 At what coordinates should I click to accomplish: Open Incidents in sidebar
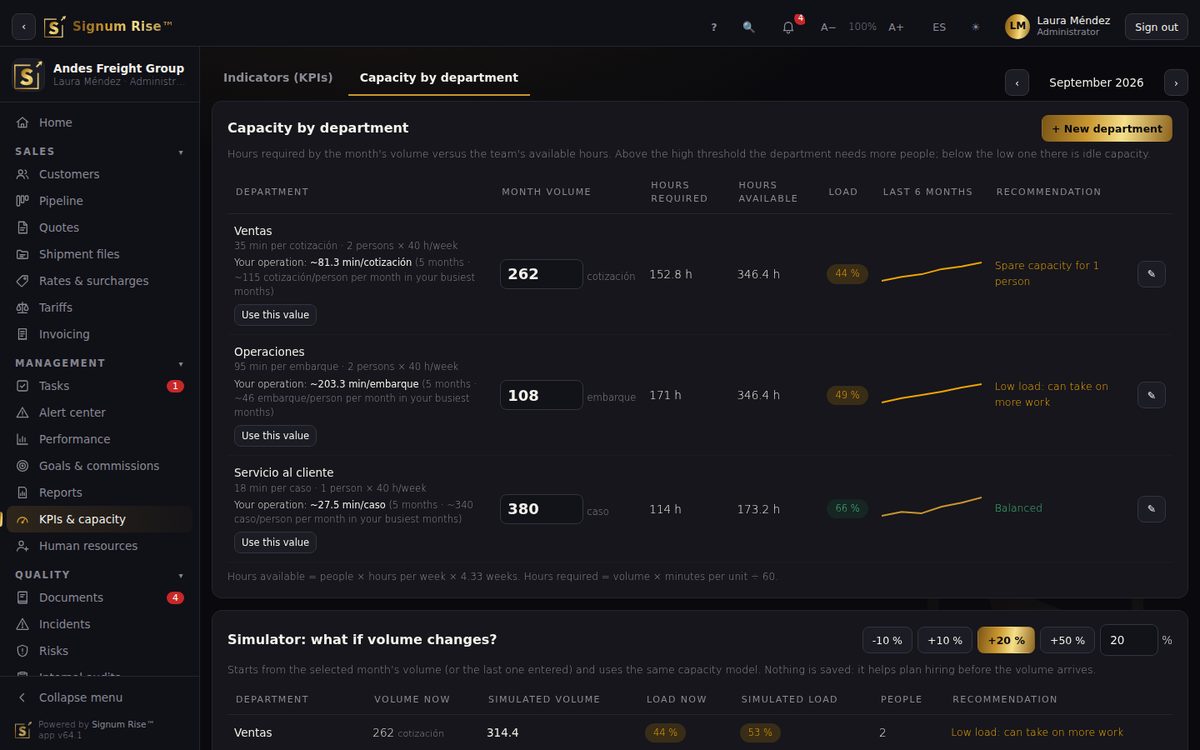(x=100, y=624)
